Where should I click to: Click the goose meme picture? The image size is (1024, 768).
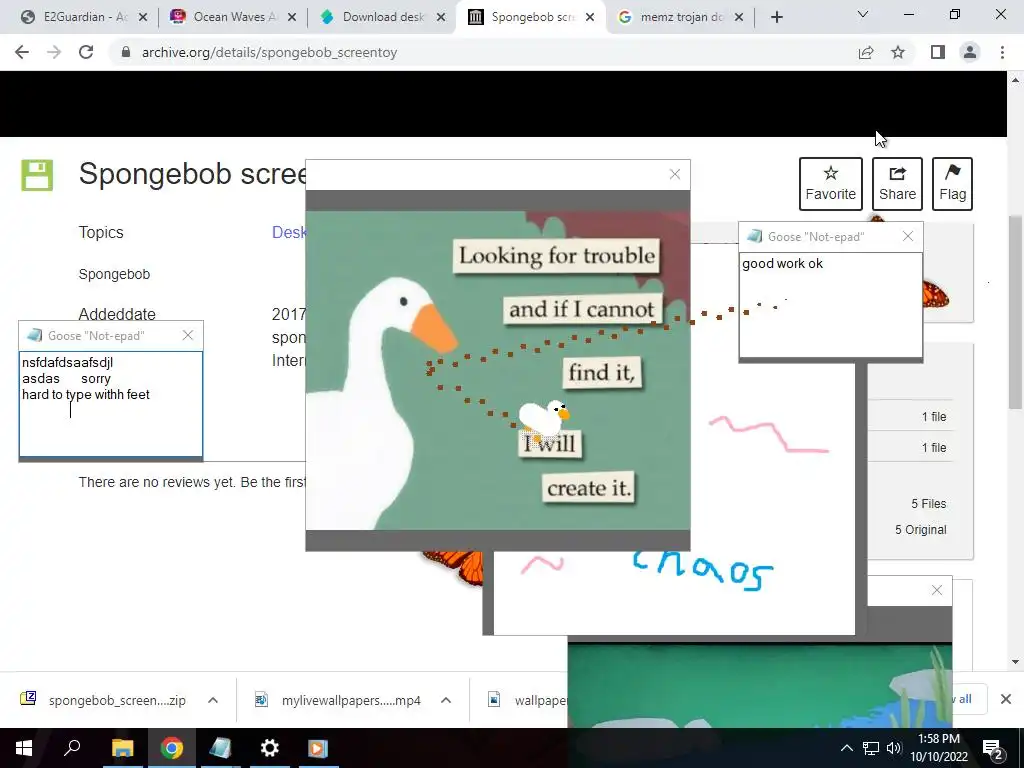(498, 370)
